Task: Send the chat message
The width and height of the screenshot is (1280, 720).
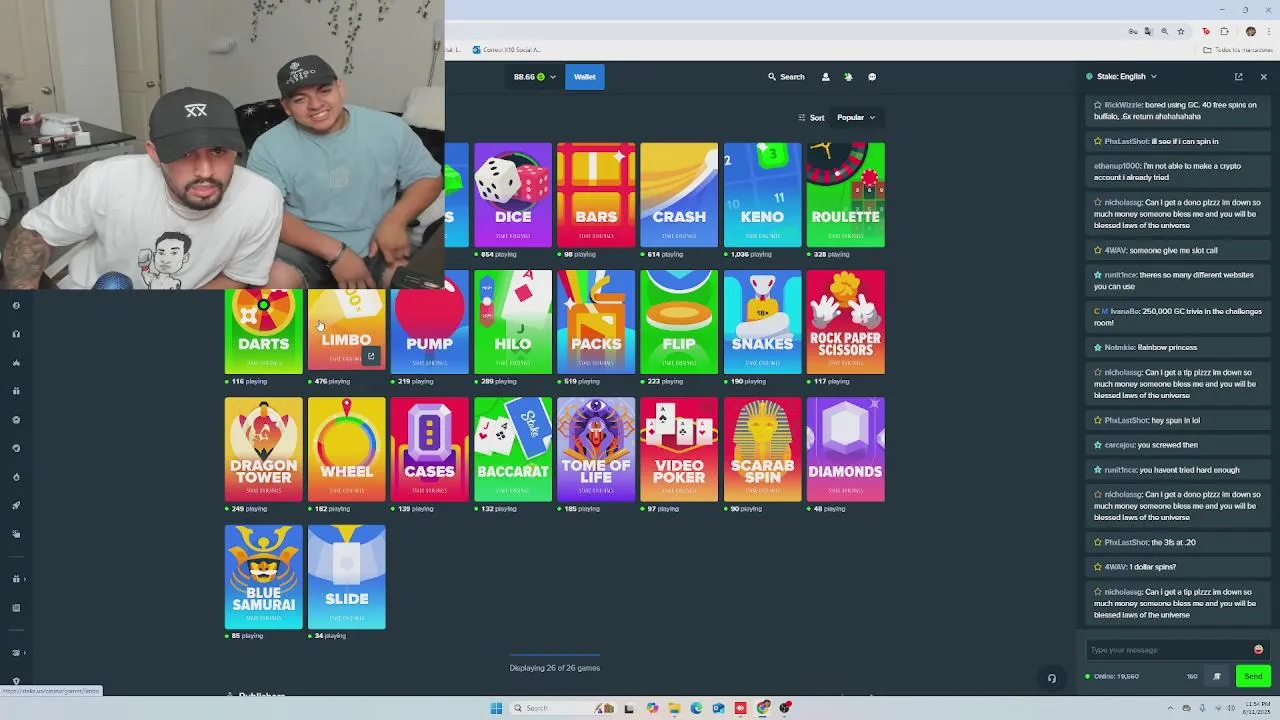Action: tap(1253, 677)
